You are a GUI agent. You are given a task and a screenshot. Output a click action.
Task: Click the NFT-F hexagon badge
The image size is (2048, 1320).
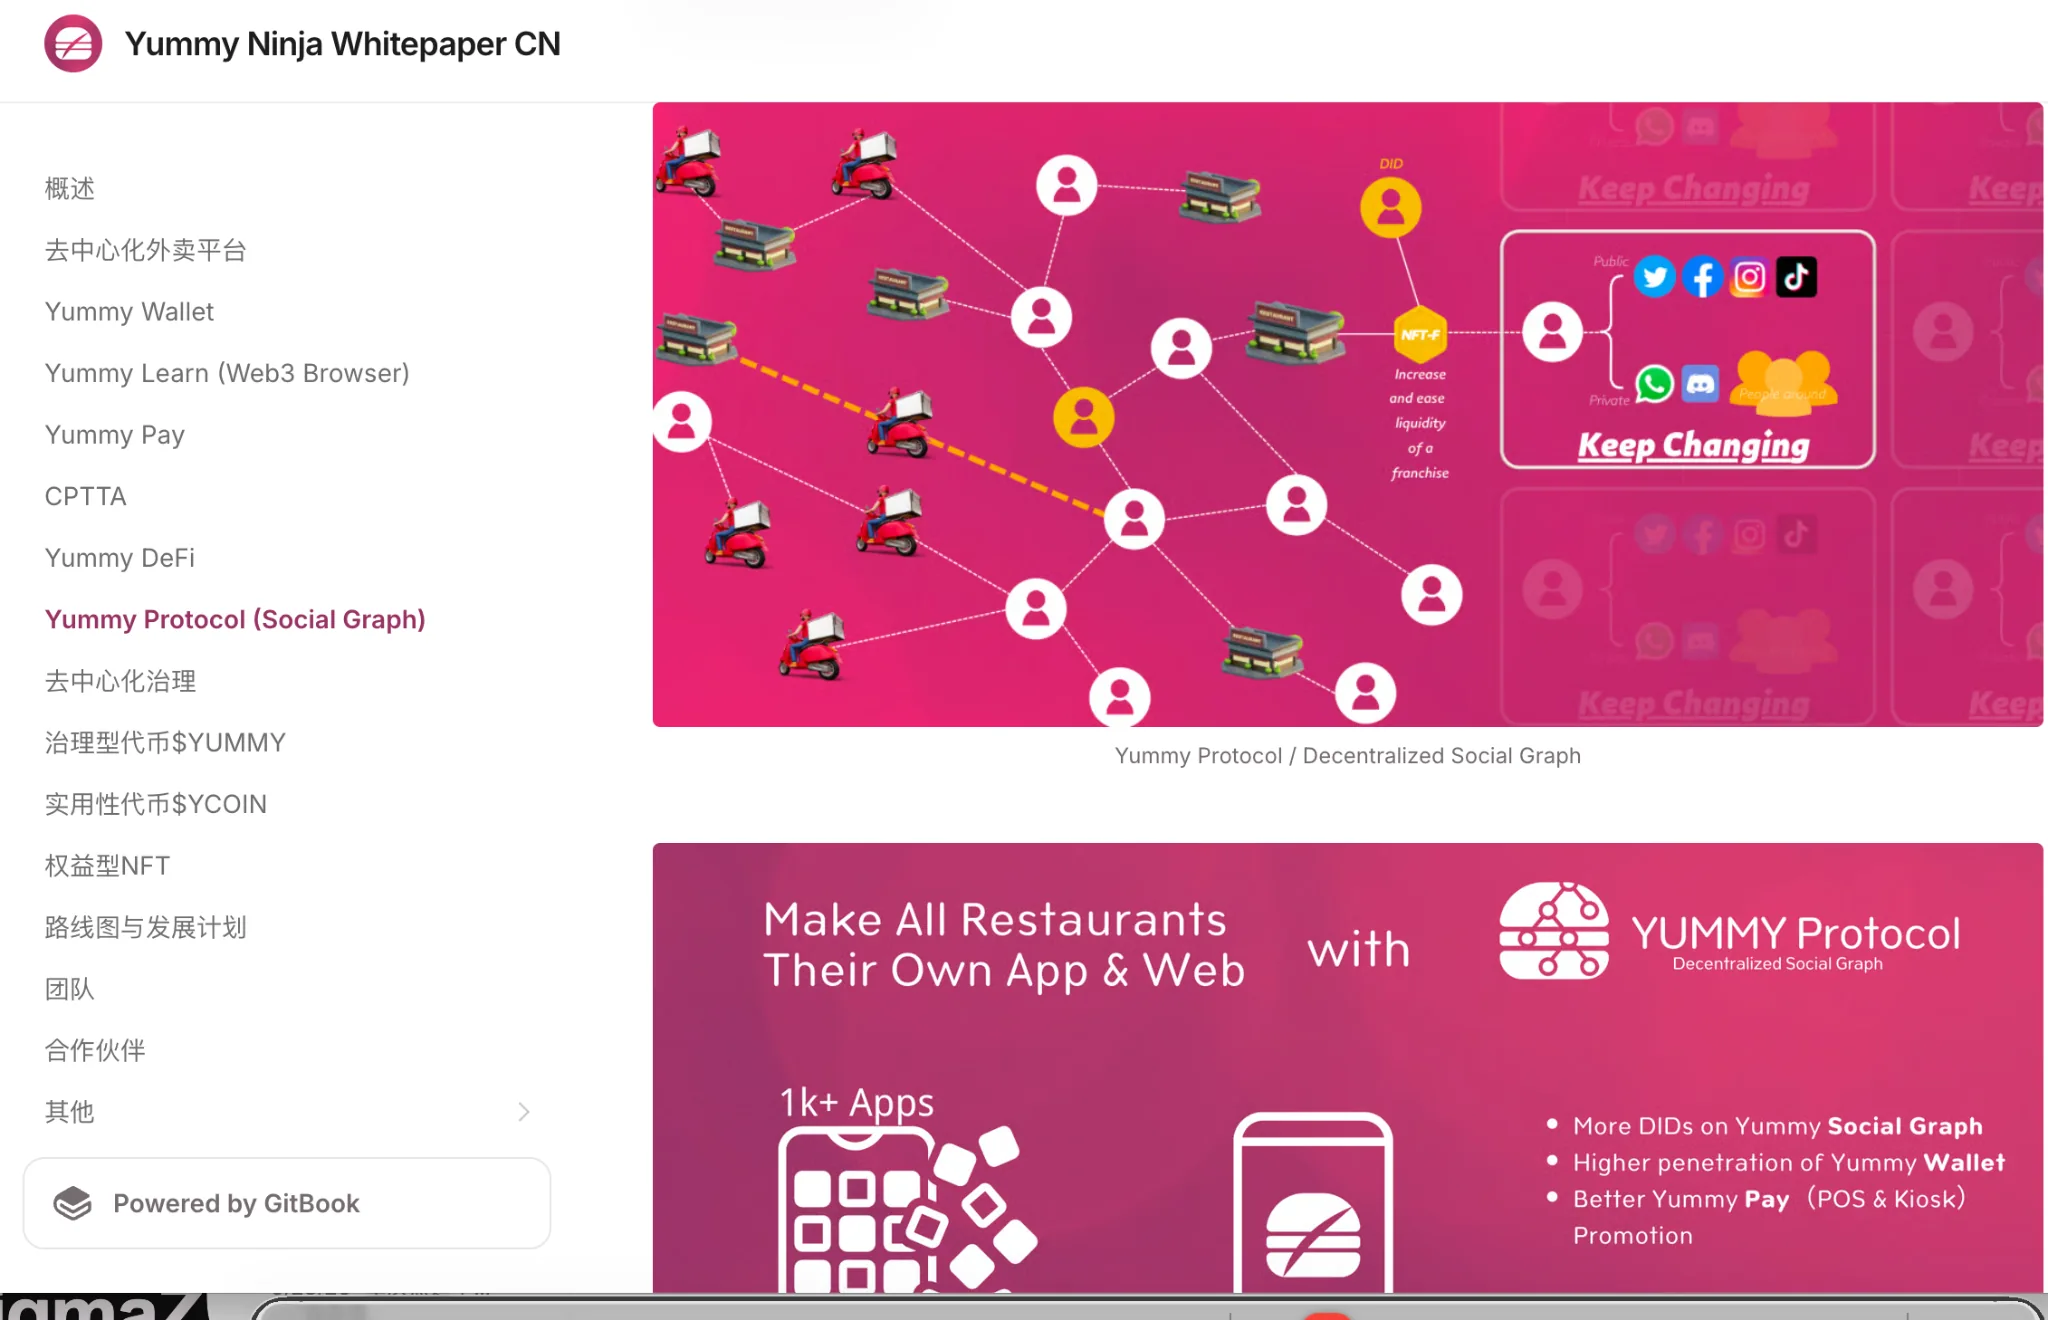(x=1420, y=334)
